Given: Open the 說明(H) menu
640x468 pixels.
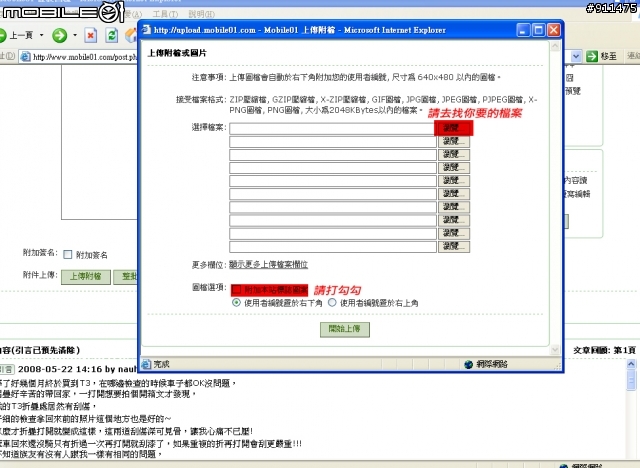Looking at the screenshot, I should pos(202,14).
